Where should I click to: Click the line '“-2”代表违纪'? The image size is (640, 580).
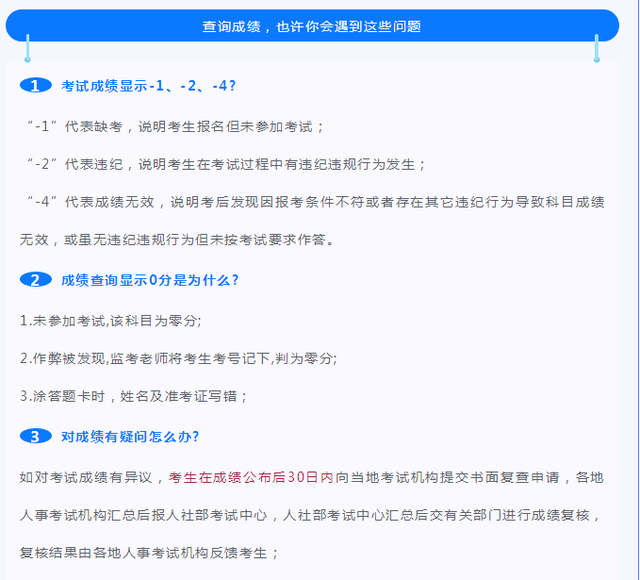(x=225, y=164)
